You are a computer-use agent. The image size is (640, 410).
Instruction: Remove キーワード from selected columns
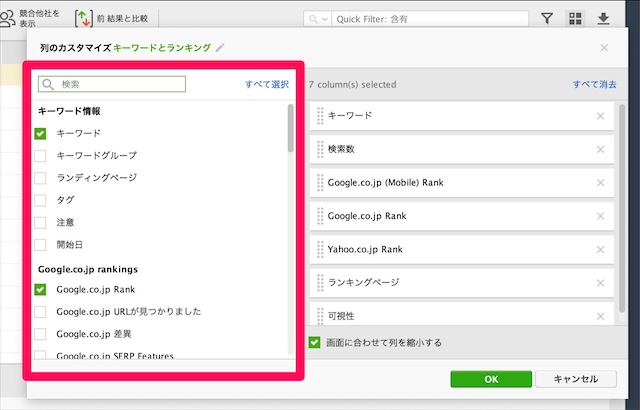(x=600, y=116)
